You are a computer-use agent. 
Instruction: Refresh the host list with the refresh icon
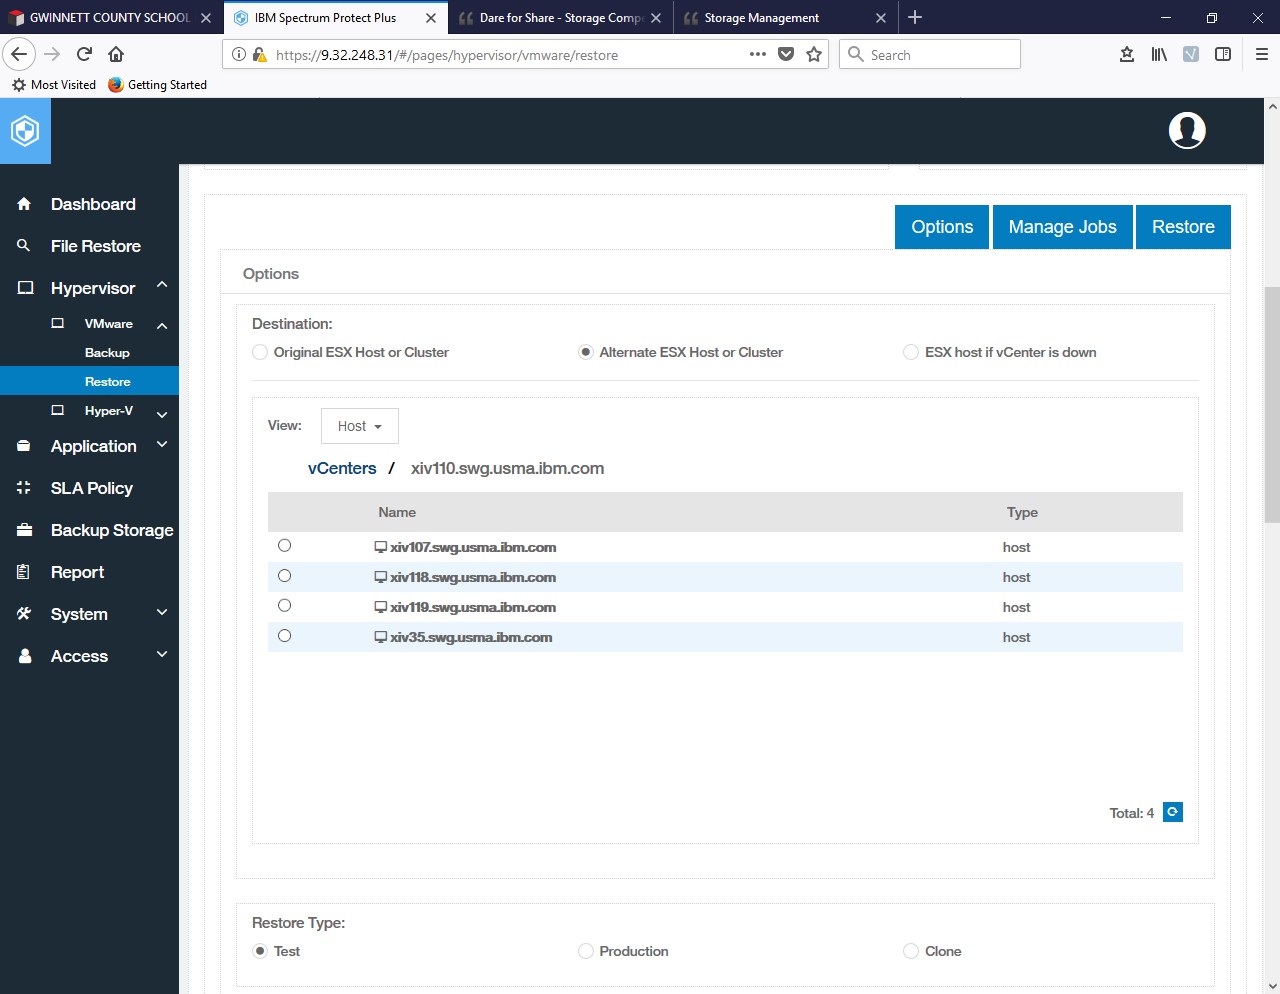pos(1172,812)
